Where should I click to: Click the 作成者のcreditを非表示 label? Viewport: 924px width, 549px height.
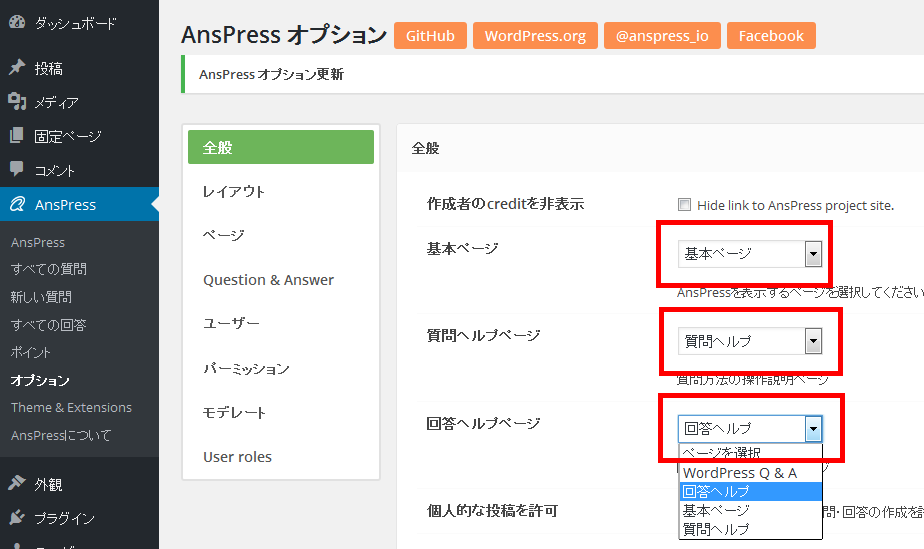pos(505,204)
